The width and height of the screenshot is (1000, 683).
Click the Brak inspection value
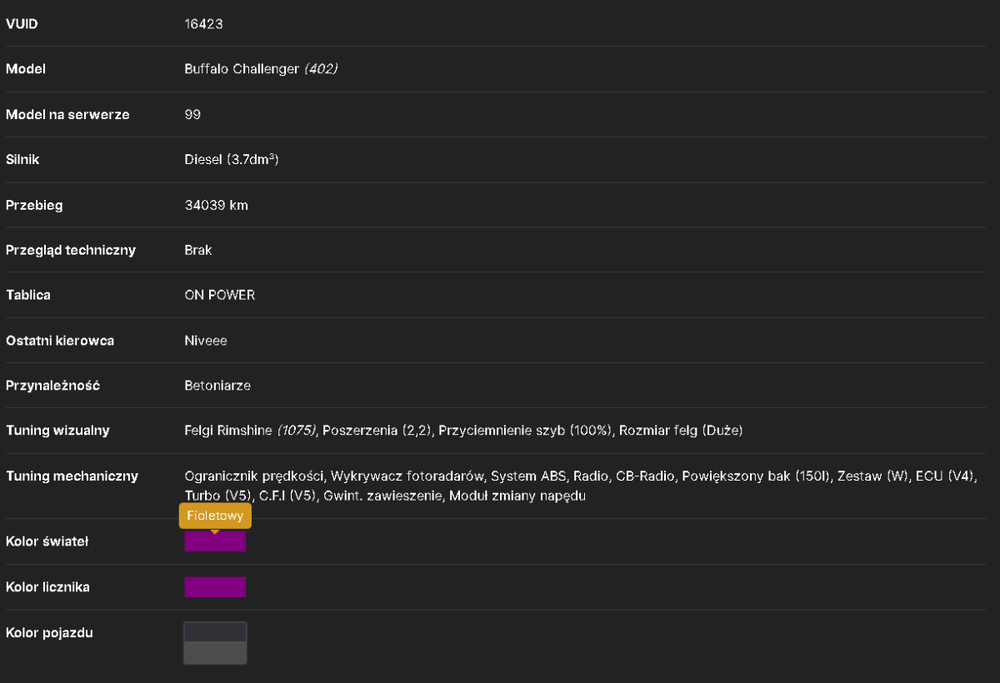tap(198, 250)
